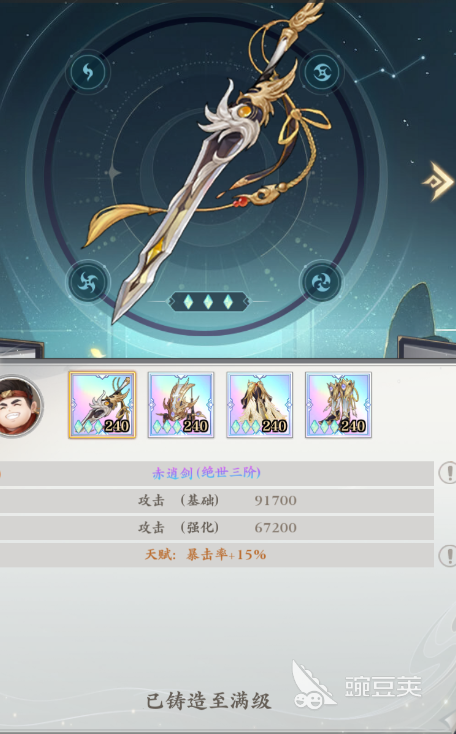Click the bottom-right triple-swirl rune slot
Image resolution: width=456 pixels, height=734 pixels.
323,282
